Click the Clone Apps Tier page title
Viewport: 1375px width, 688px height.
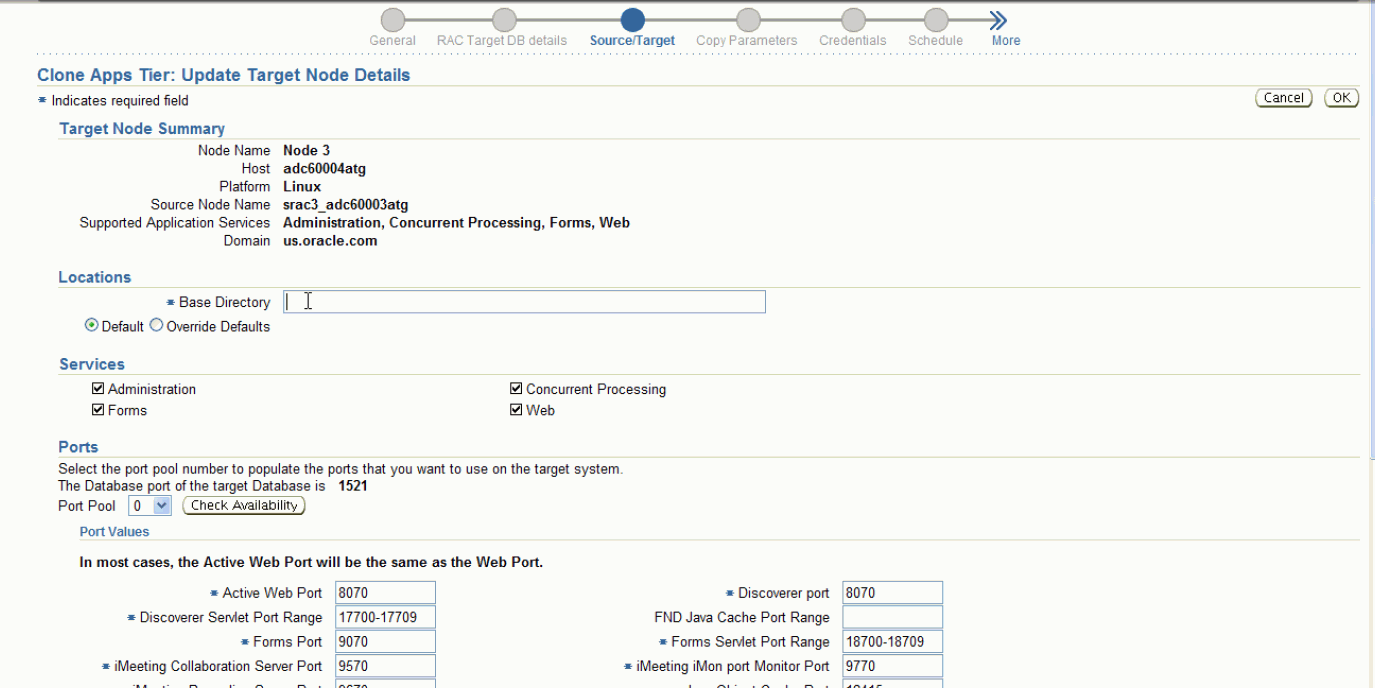tap(224, 75)
